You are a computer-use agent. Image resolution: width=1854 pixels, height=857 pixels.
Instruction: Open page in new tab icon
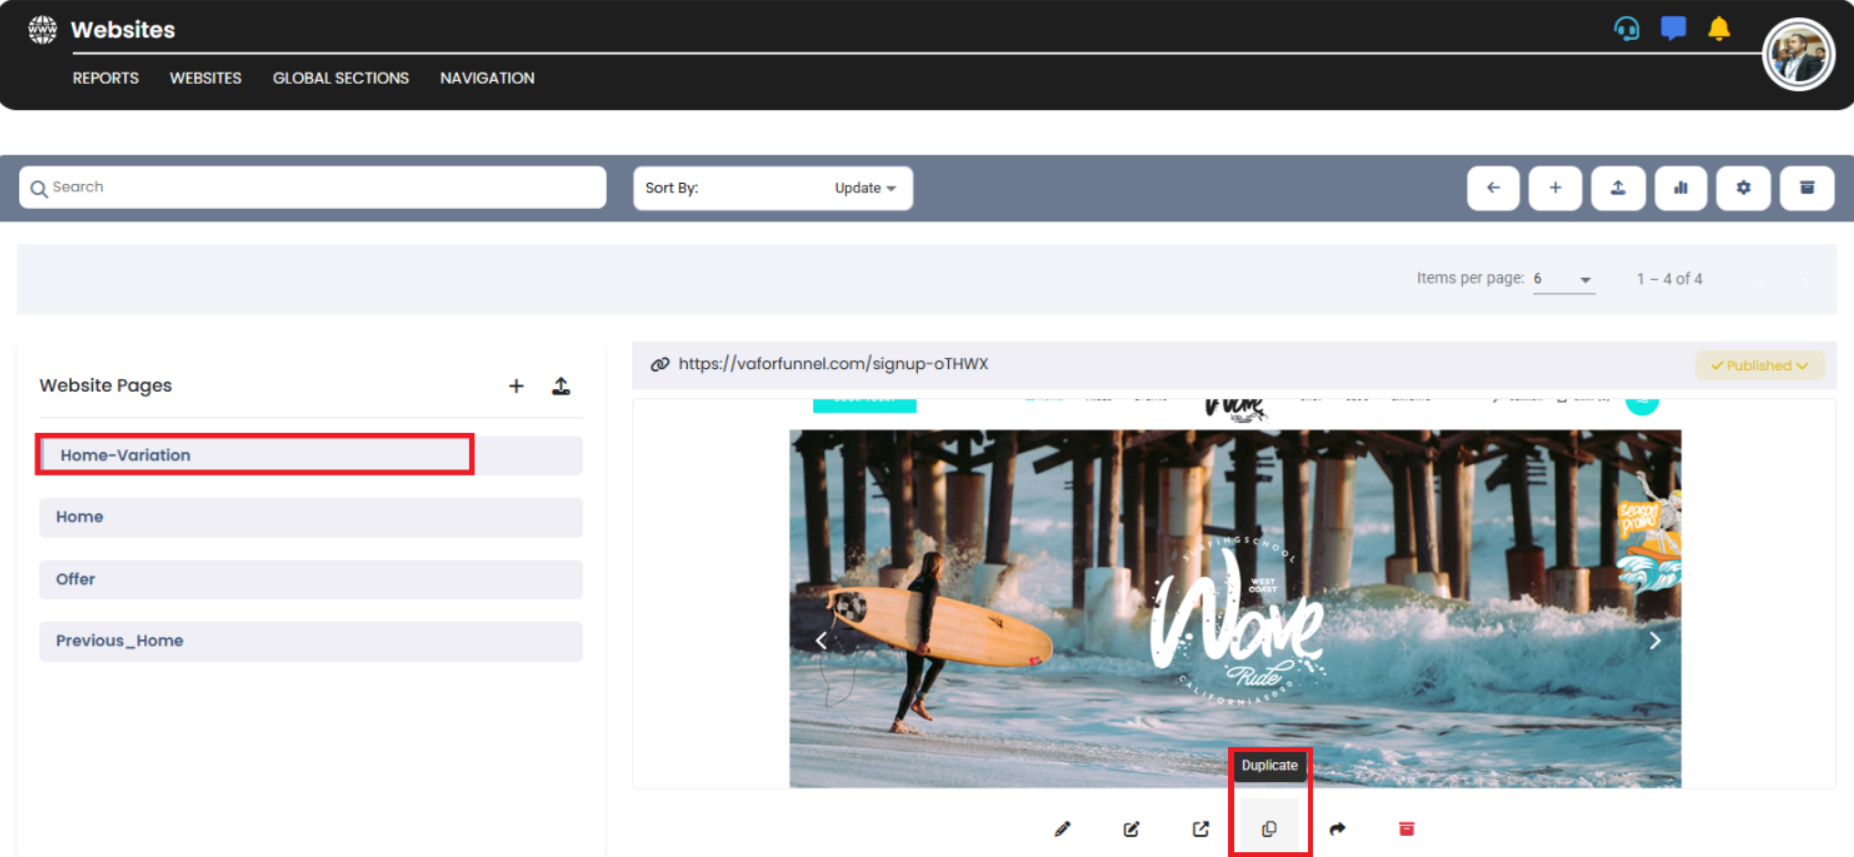point(1200,829)
